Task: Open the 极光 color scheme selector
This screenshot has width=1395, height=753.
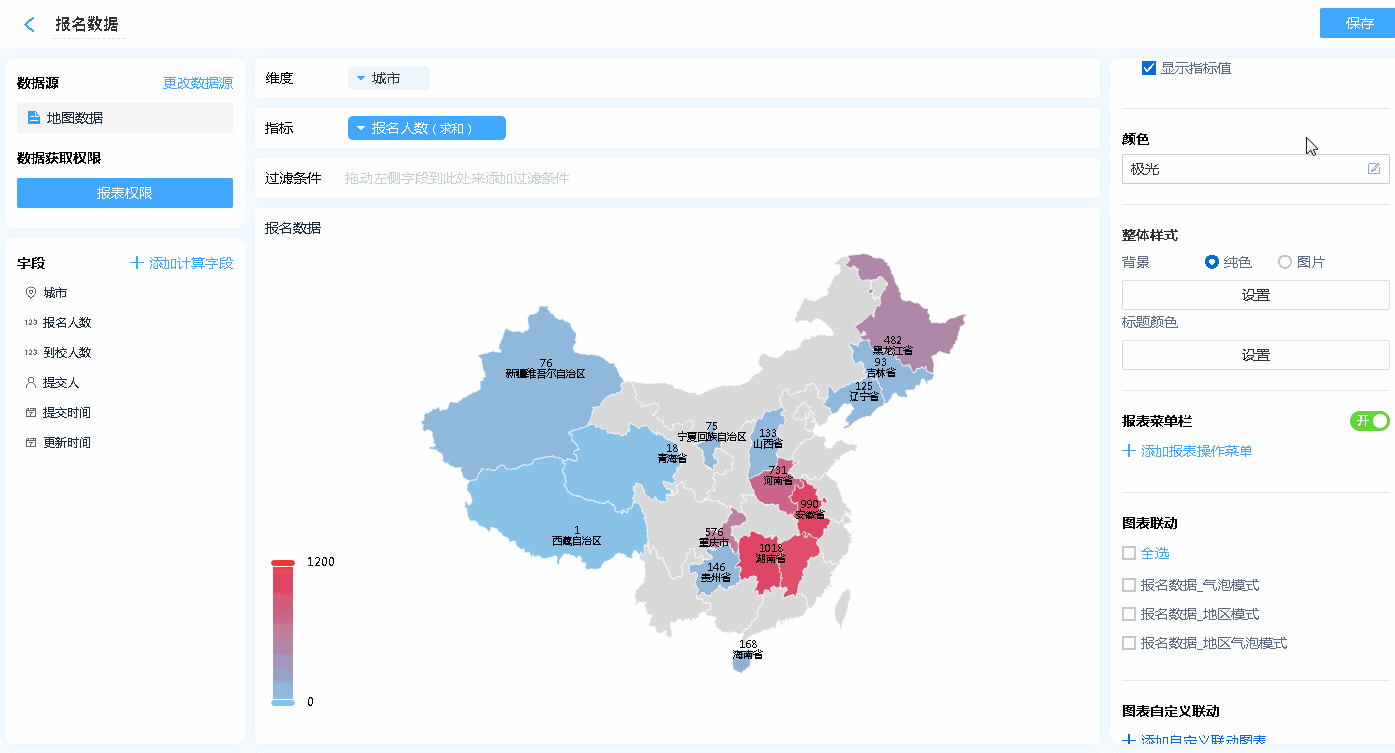Action: click(x=1245, y=169)
